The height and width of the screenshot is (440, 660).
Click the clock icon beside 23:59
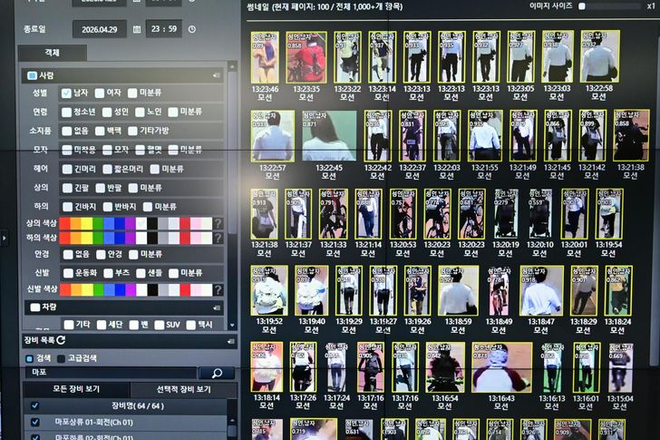click(192, 29)
